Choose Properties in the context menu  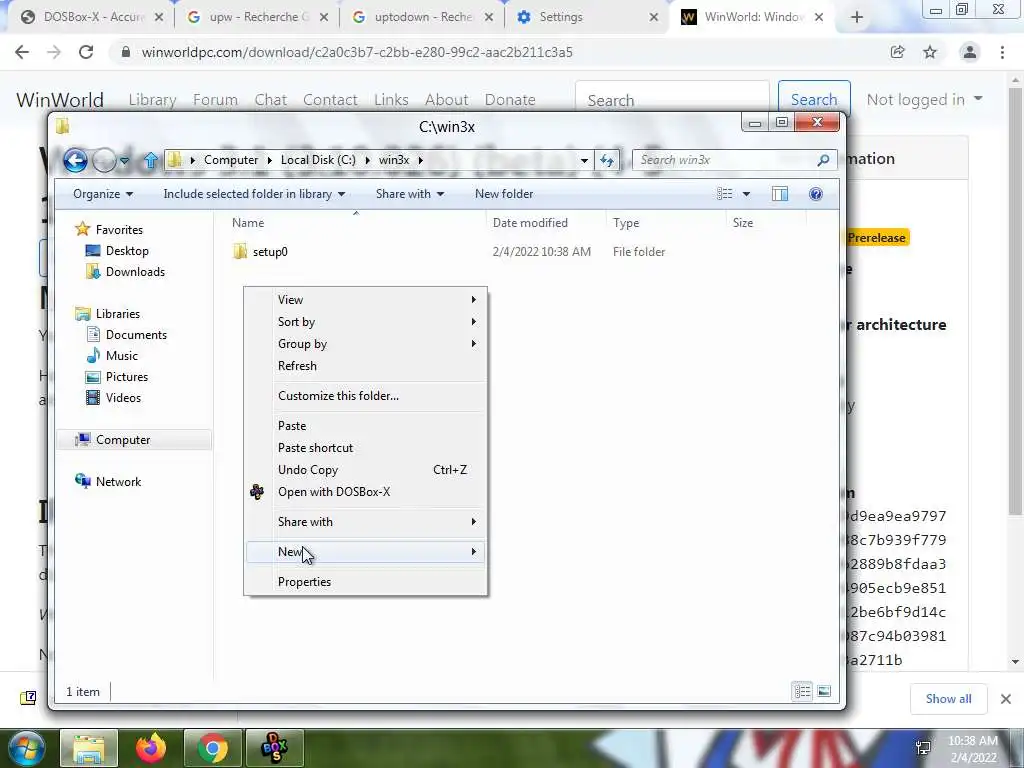(366, 582)
